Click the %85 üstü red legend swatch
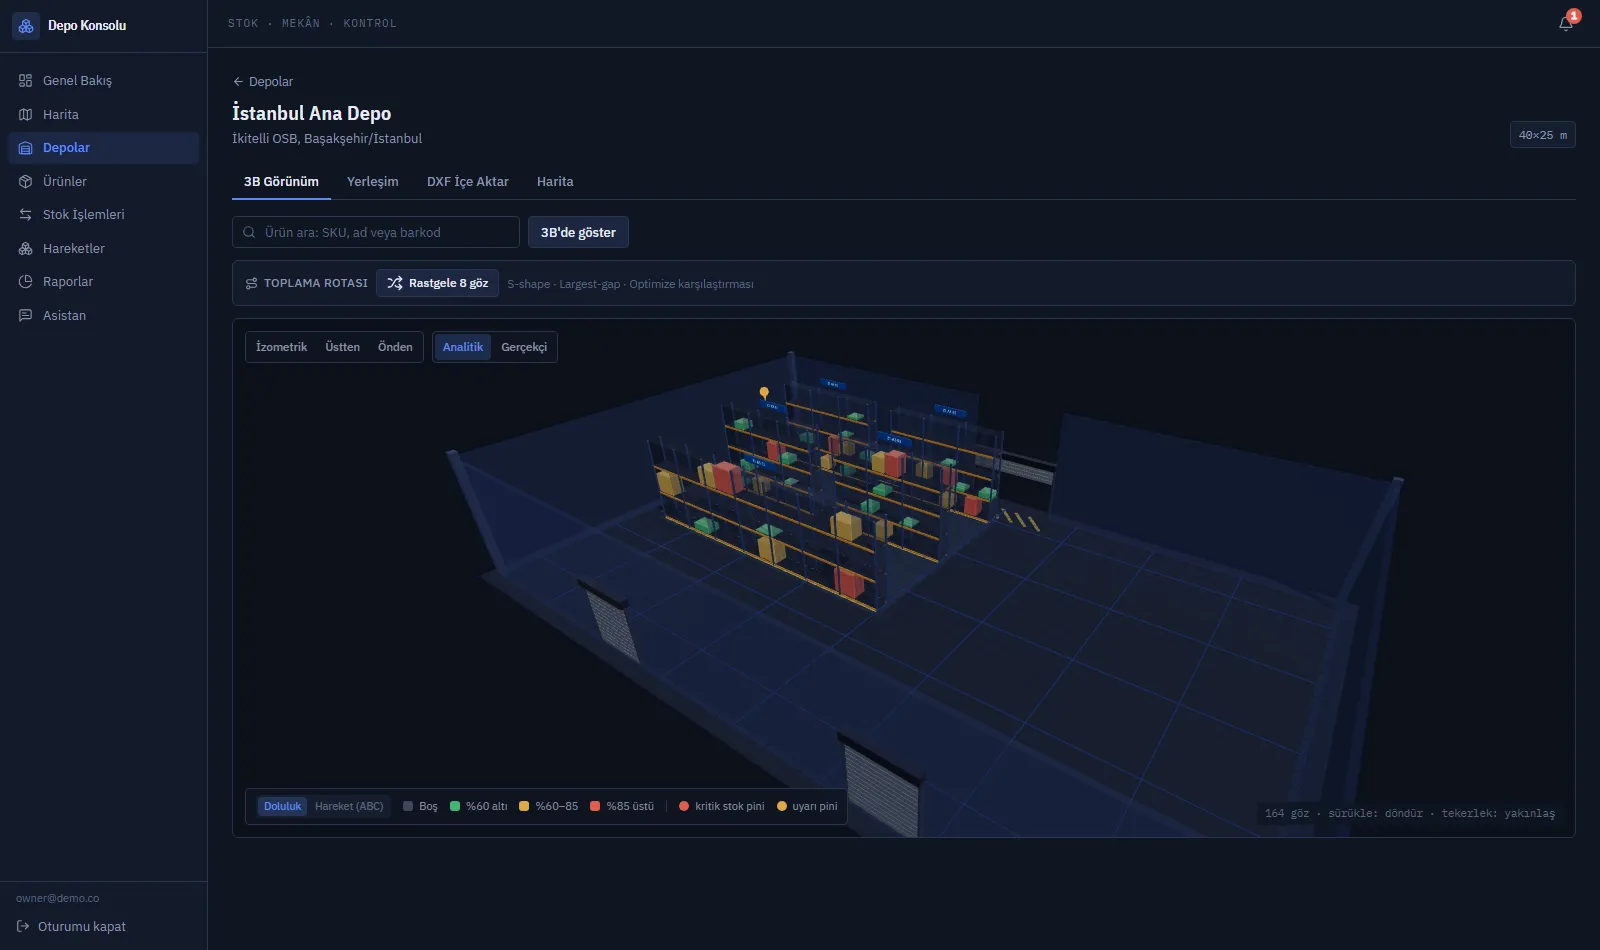Image resolution: width=1600 pixels, height=950 pixels. click(x=595, y=806)
